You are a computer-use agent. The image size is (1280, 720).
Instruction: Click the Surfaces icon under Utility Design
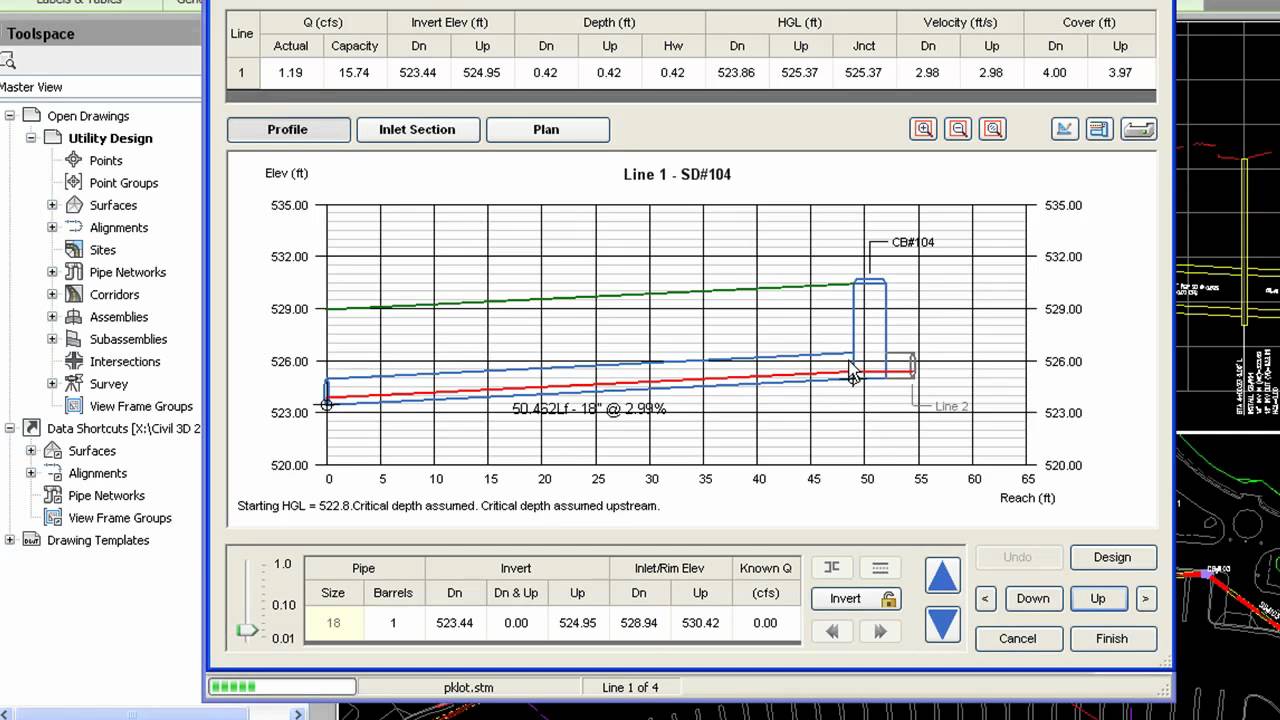coord(74,205)
